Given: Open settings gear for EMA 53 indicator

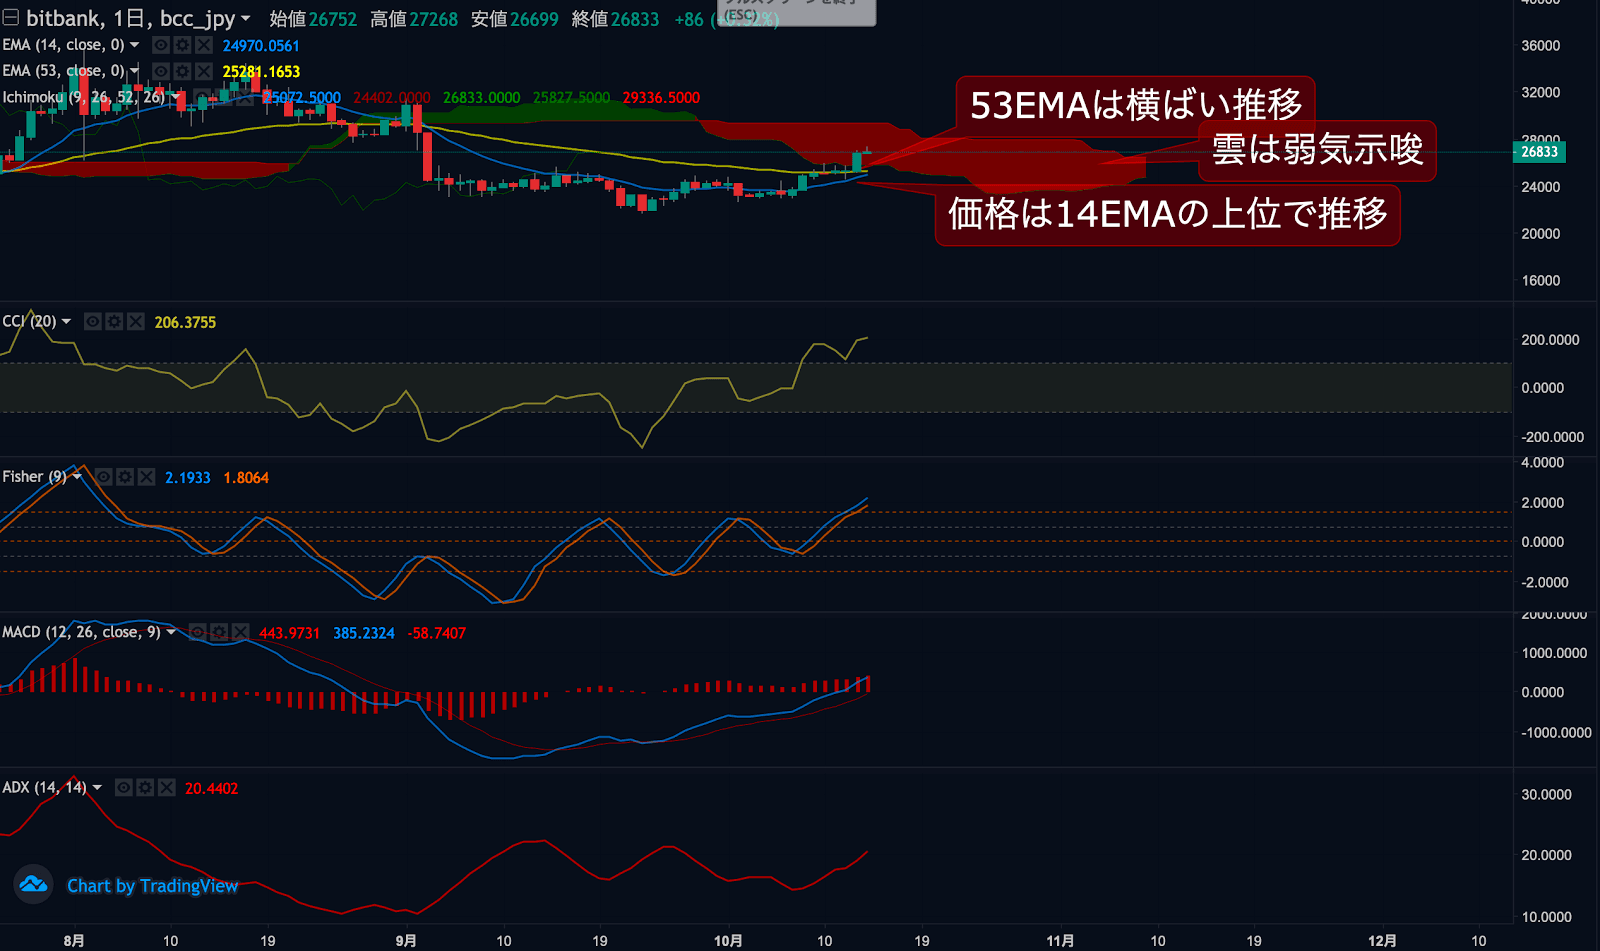Looking at the screenshot, I should [182, 71].
